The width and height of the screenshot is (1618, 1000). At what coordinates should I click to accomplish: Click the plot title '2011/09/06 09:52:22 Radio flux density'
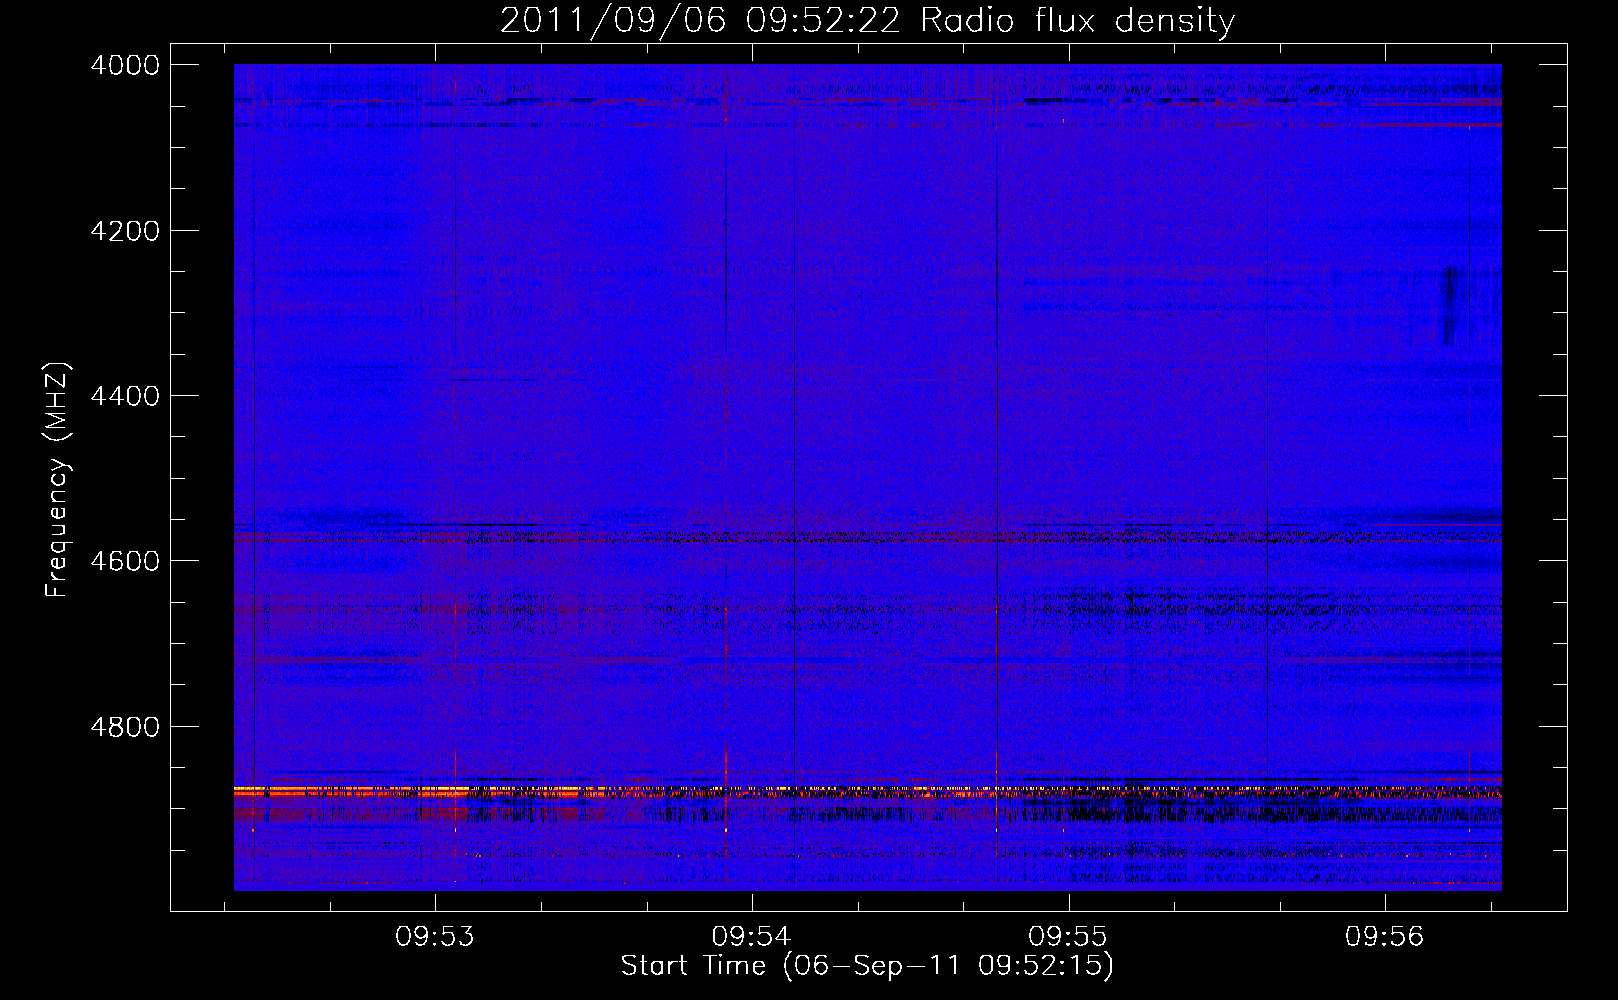[867, 21]
